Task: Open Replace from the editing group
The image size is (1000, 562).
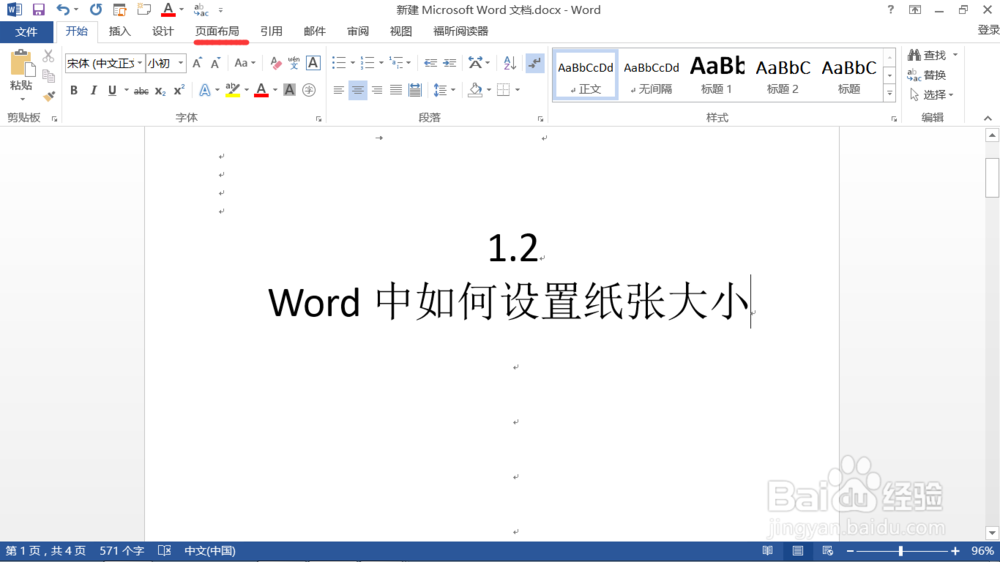Action: (927, 75)
